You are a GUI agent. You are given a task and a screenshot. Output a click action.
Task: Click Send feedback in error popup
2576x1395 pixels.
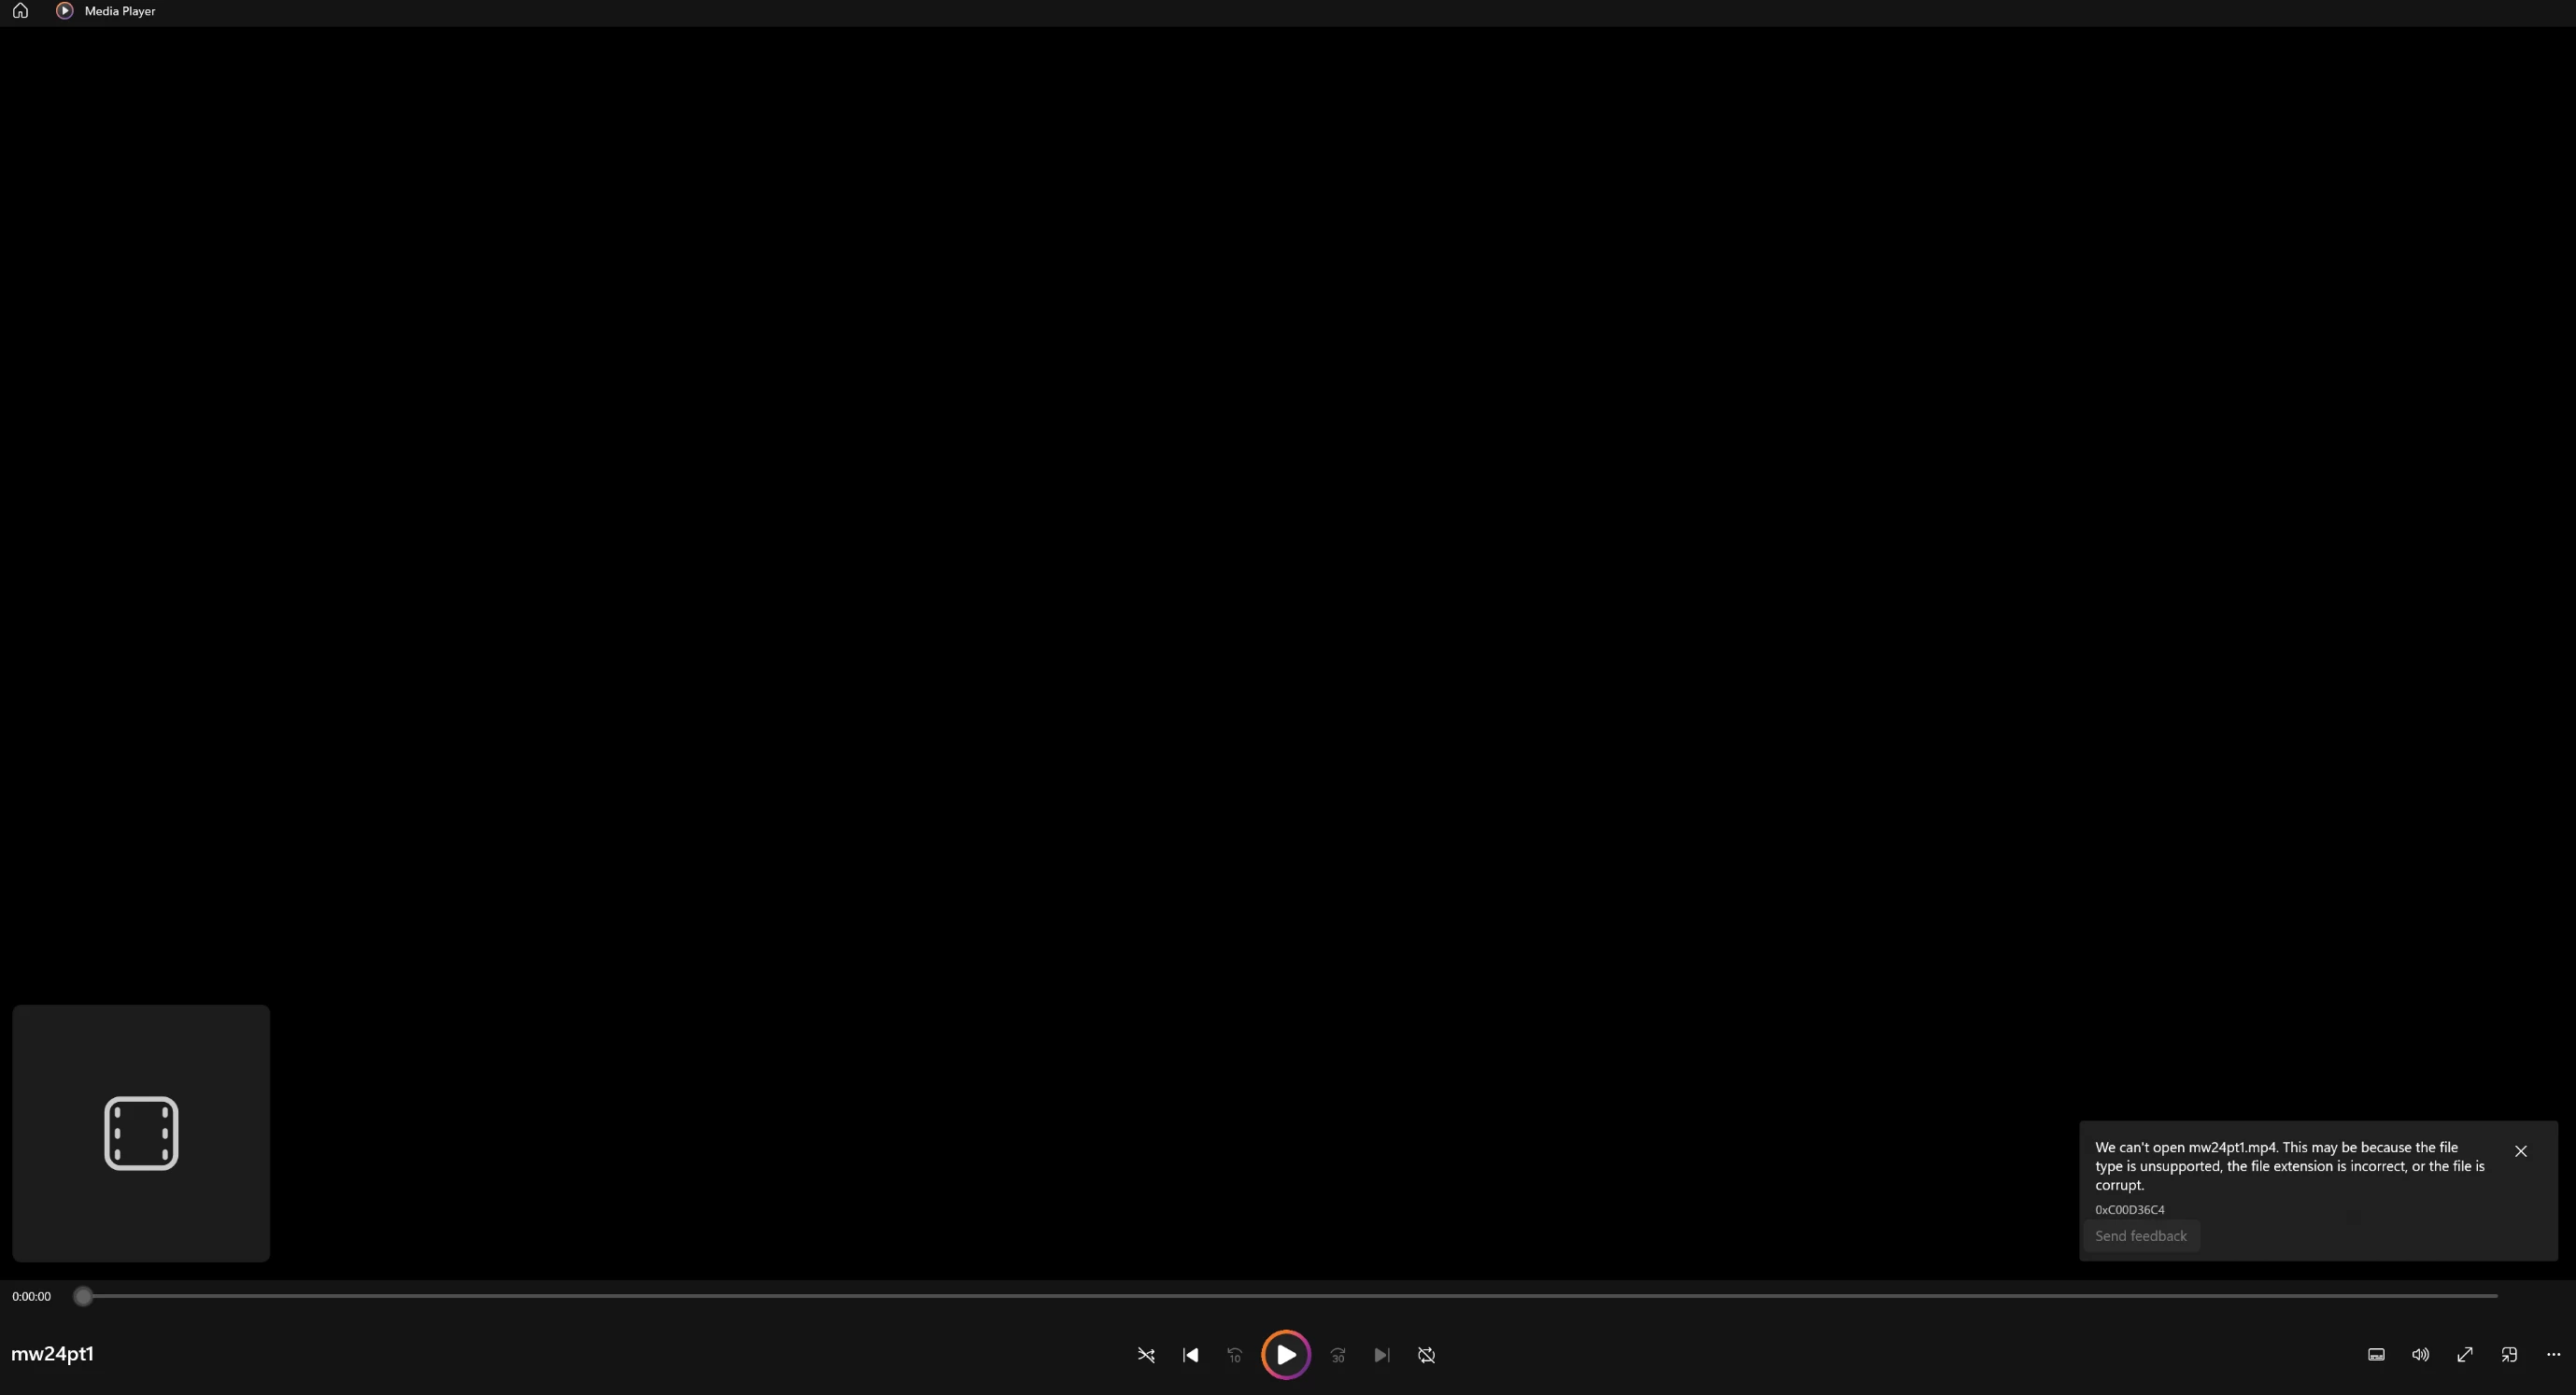2140,1236
